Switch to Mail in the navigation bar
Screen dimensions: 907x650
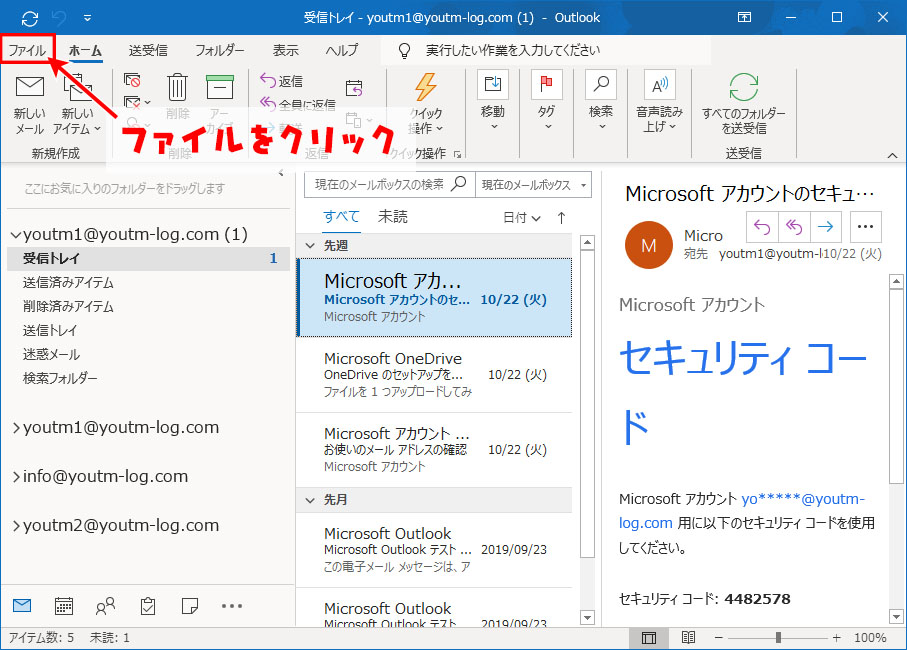point(22,606)
